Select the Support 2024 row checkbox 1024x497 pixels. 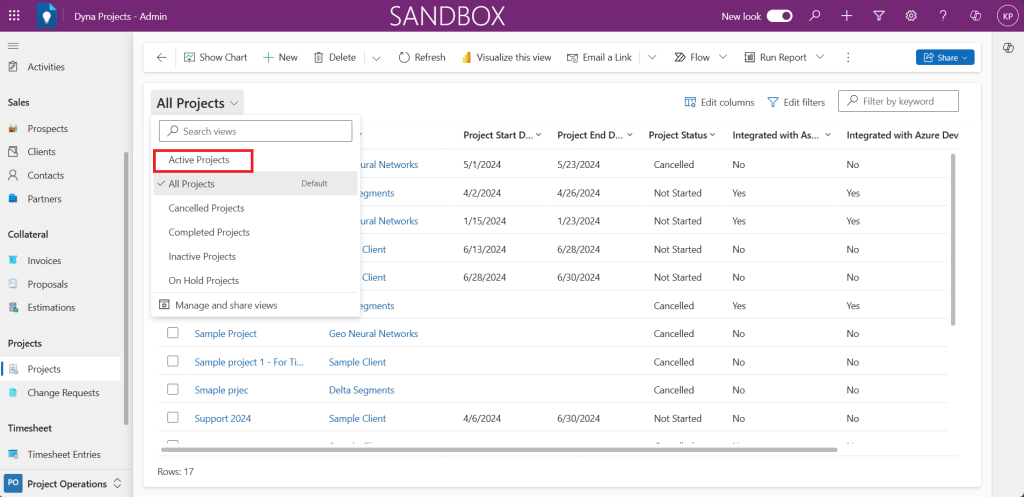[x=173, y=418]
